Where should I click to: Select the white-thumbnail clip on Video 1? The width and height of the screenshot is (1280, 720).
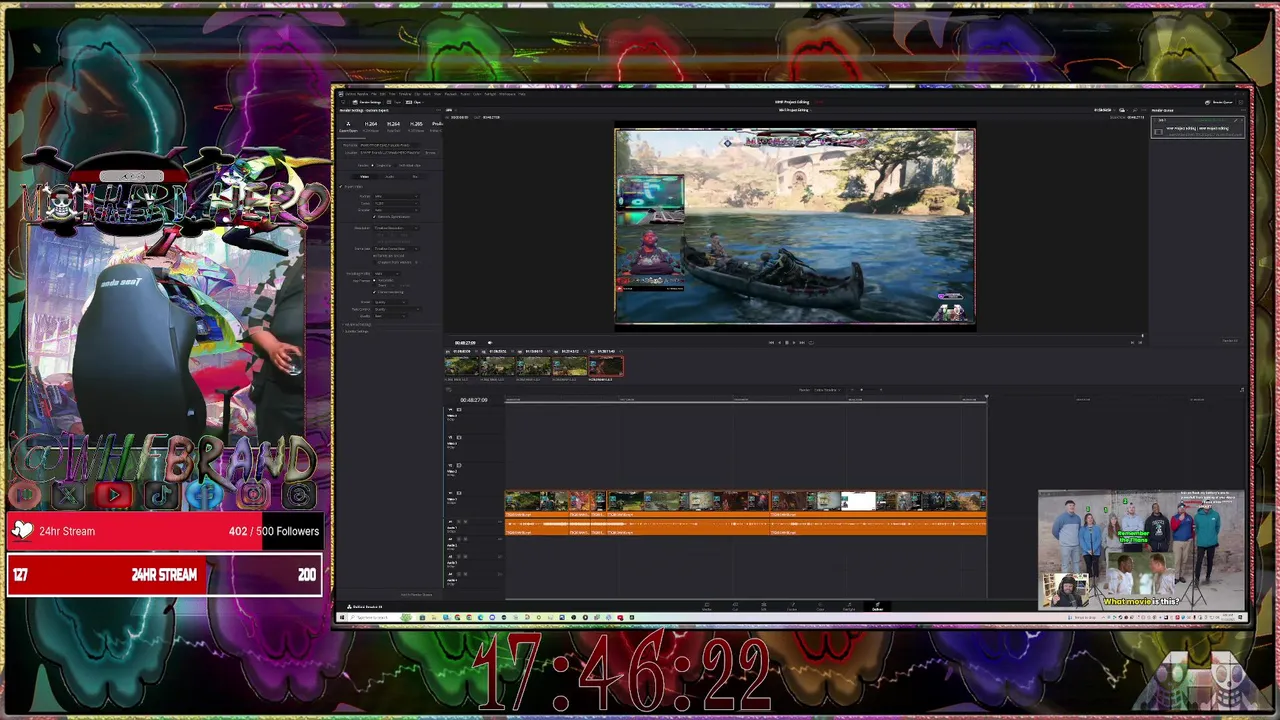(859, 501)
